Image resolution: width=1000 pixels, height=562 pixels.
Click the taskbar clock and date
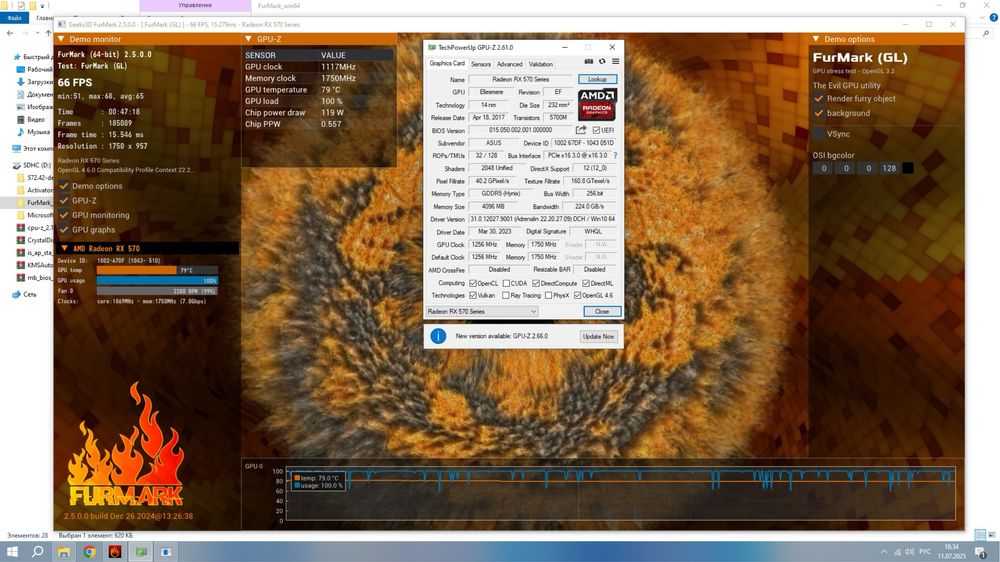click(952, 552)
